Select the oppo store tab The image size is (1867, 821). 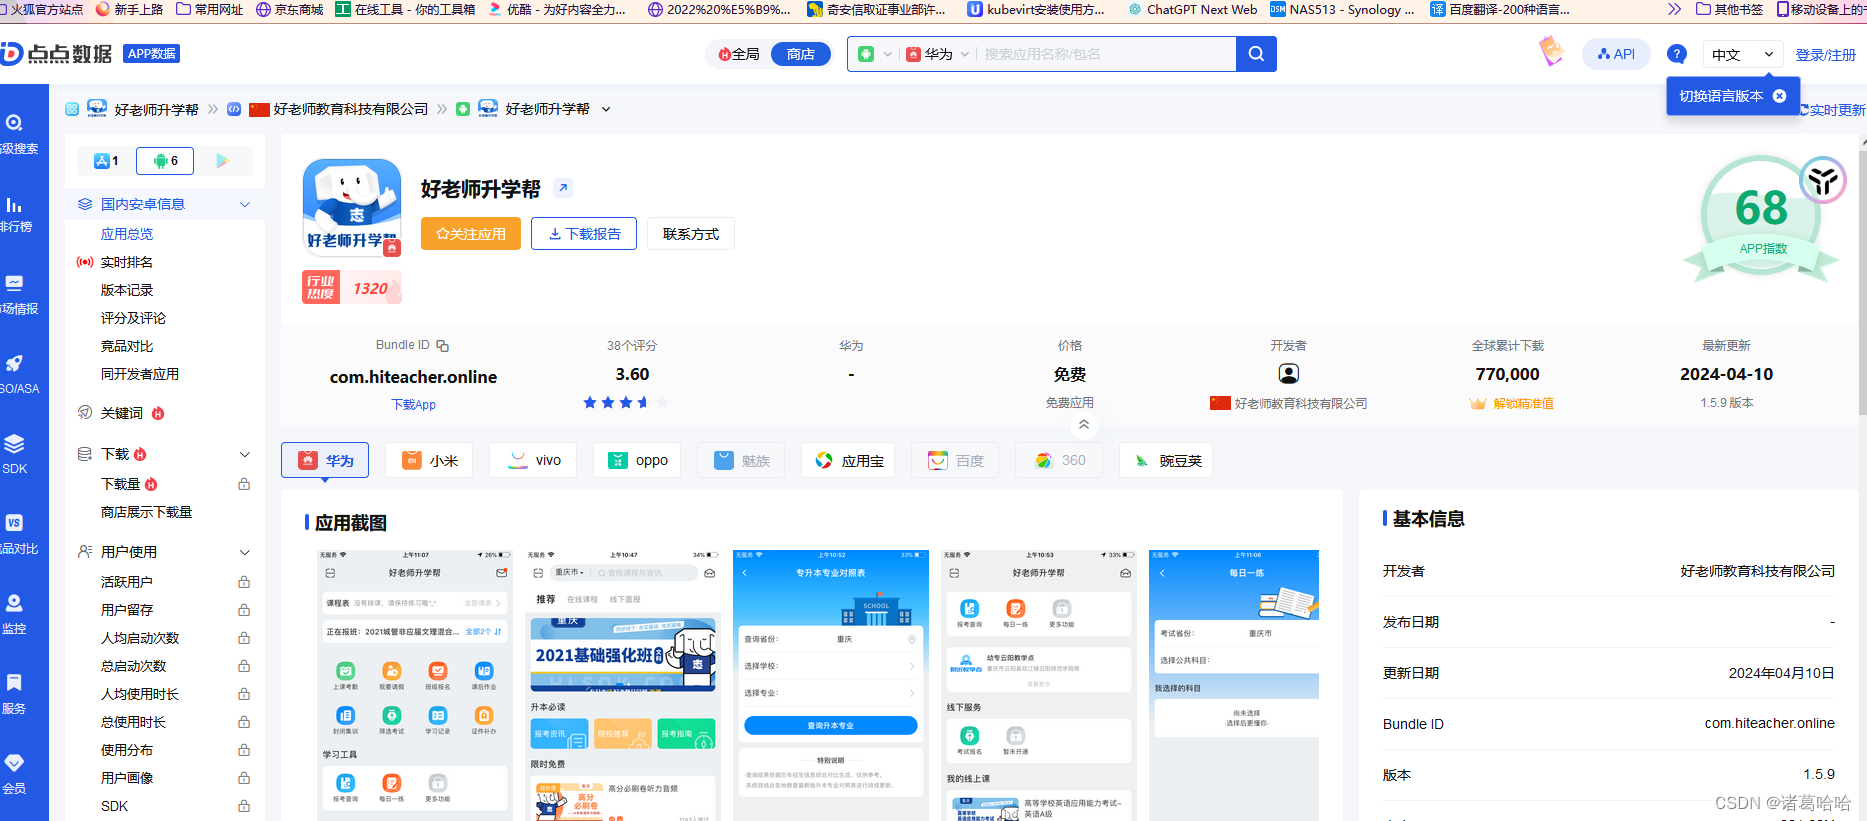click(x=637, y=460)
